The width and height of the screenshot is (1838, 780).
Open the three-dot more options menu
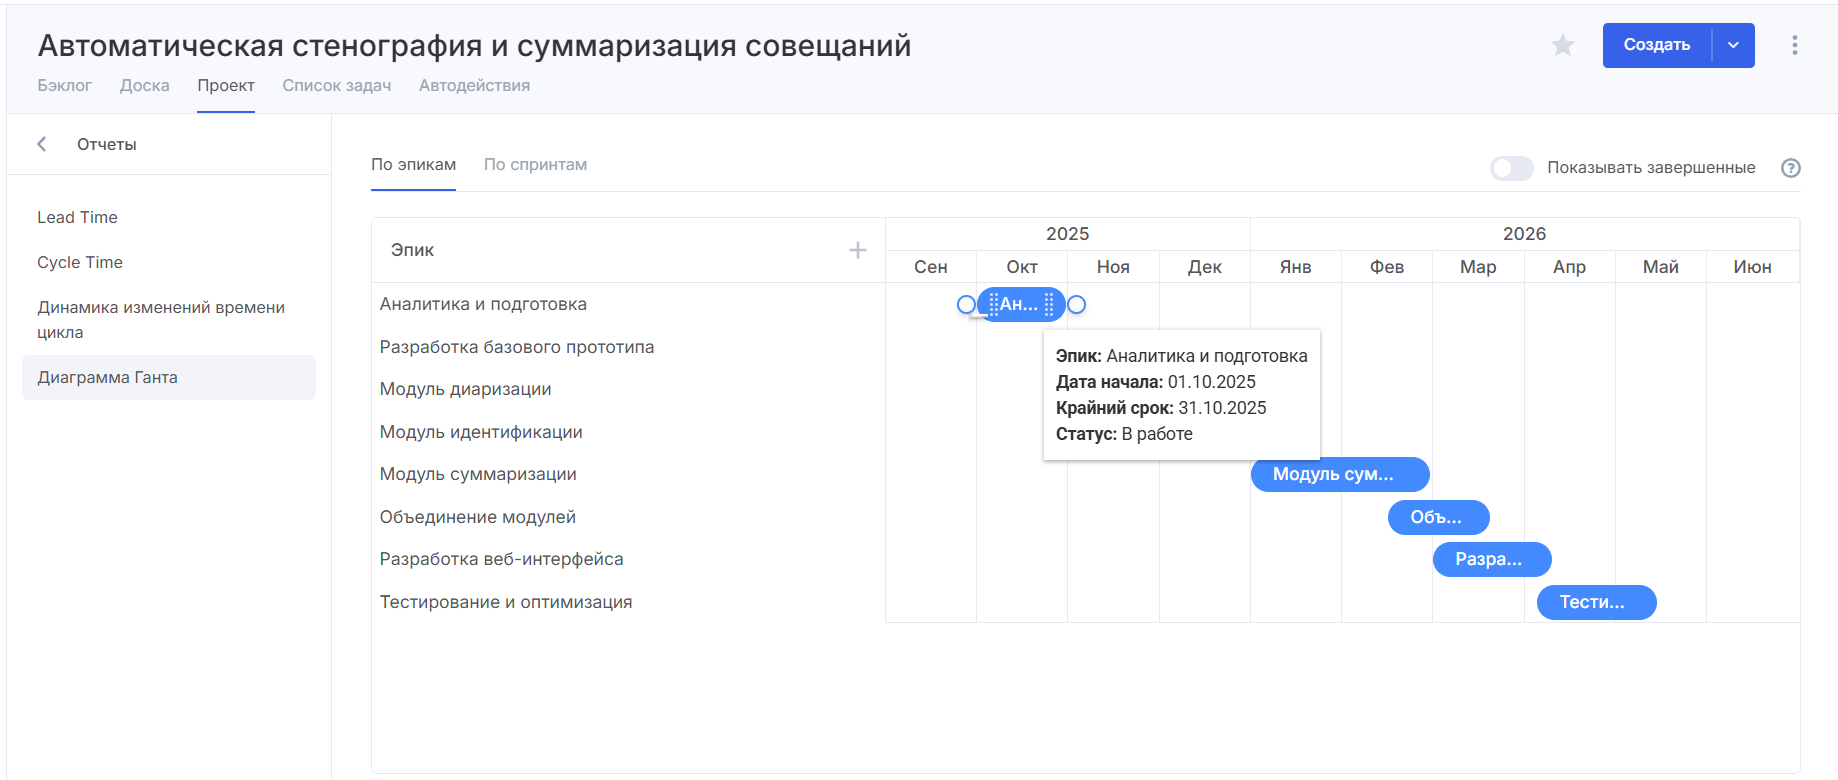(1794, 45)
